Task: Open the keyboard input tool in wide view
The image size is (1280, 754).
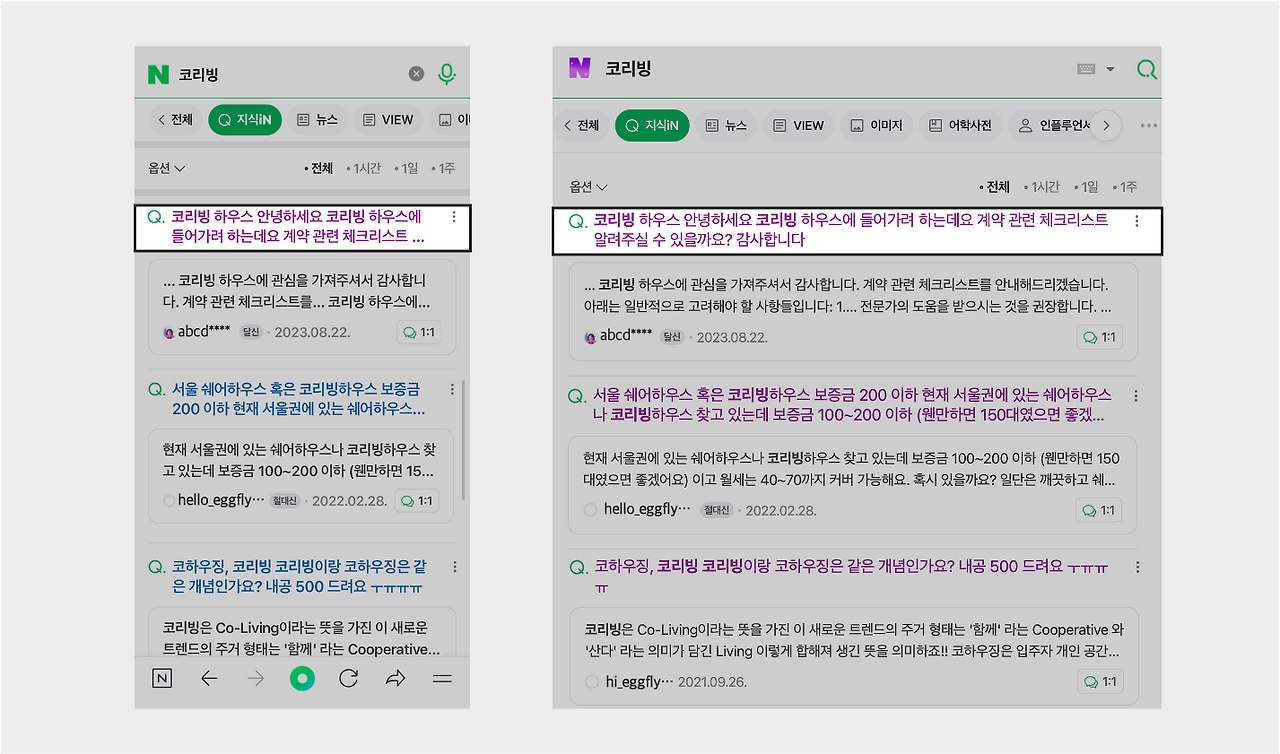Action: click(1087, 69)
